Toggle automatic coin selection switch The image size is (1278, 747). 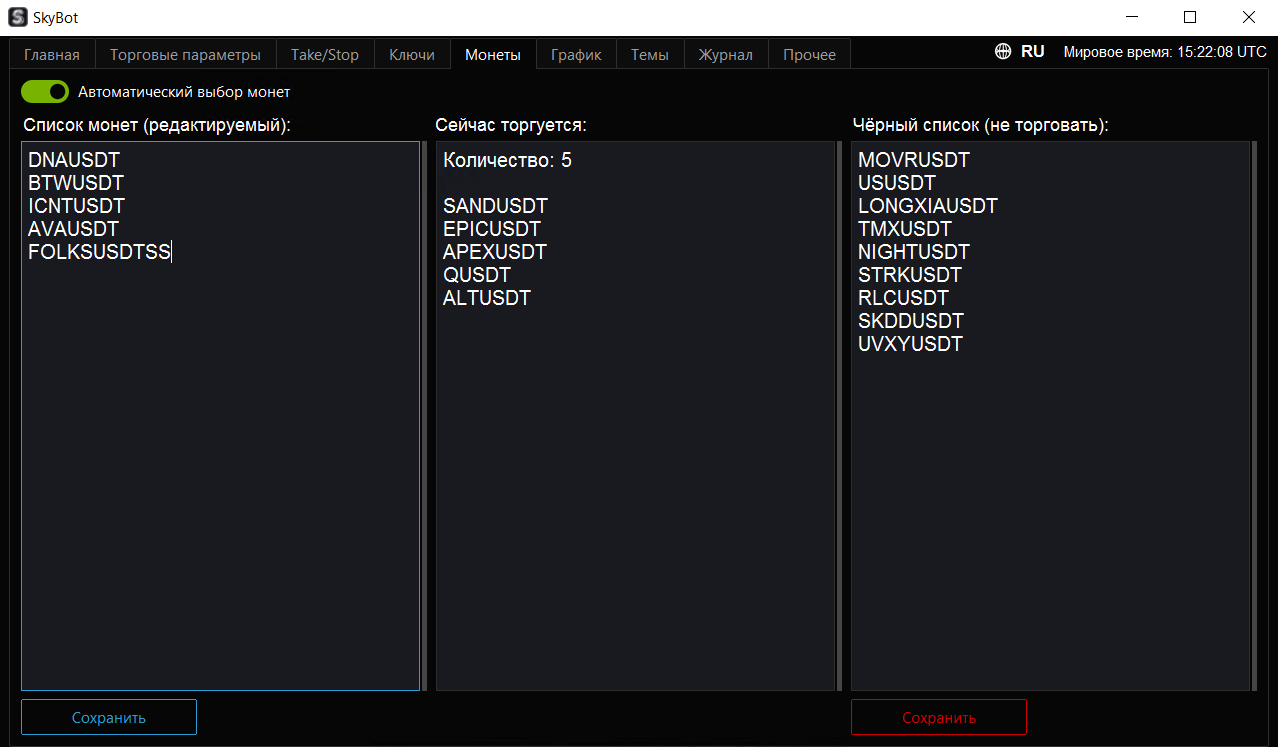[x=45, y=92]
